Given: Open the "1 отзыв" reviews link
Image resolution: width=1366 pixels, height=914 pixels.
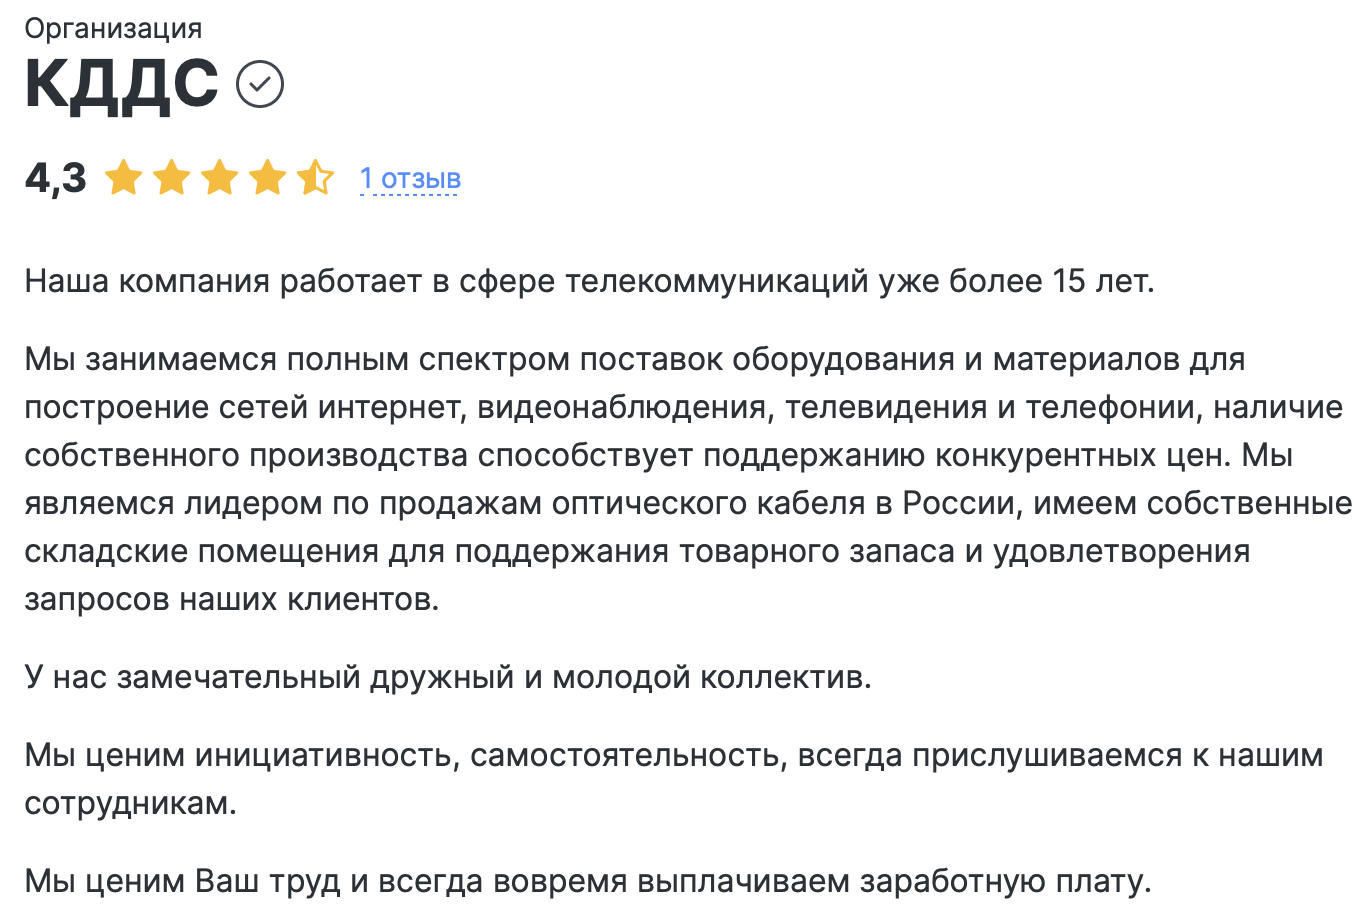Looking at the screenshot, I should pyautogui.click(x=410, y=179).
